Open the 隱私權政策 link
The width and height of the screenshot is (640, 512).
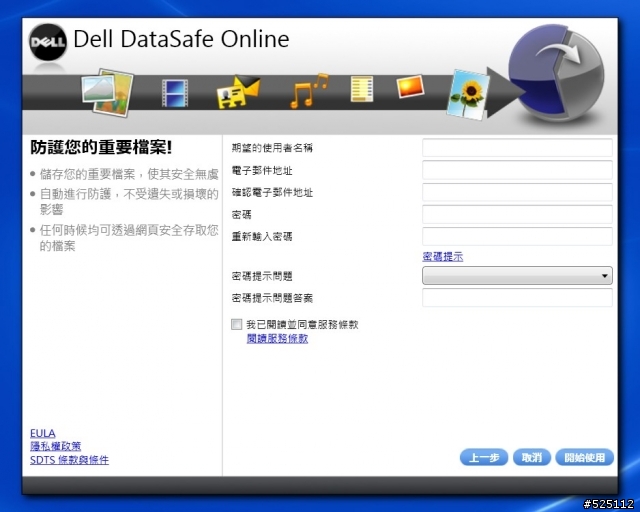56,446
